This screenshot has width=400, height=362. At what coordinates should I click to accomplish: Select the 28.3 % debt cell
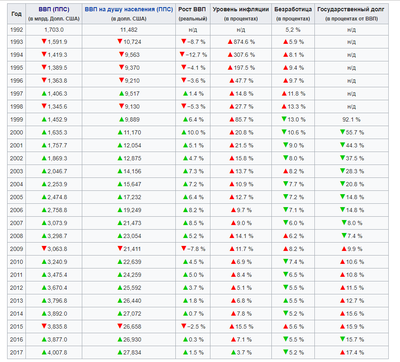pos(351,171)
